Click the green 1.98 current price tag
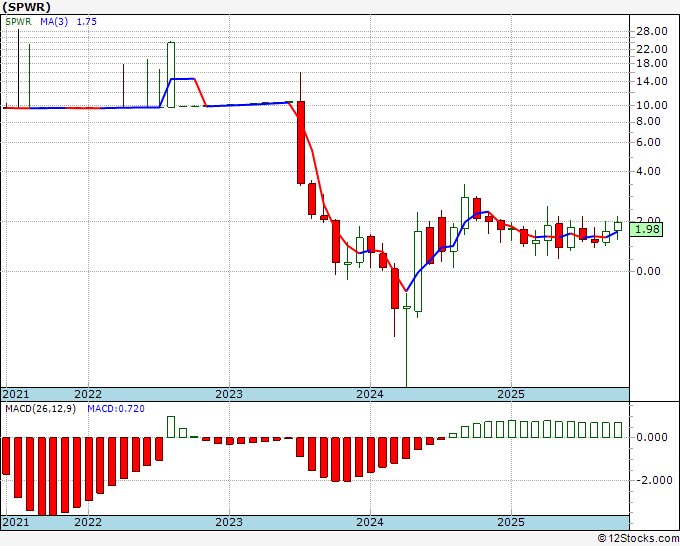680x546 pixels. coord(646,229)
